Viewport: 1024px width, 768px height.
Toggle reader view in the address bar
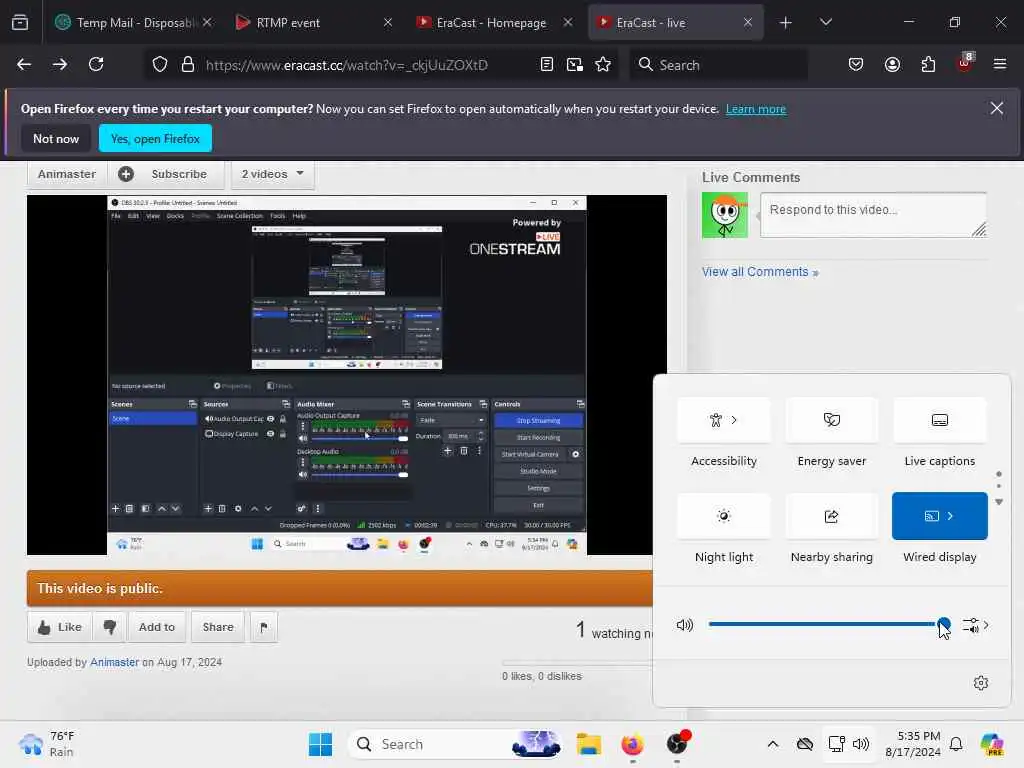click(547, 65)
